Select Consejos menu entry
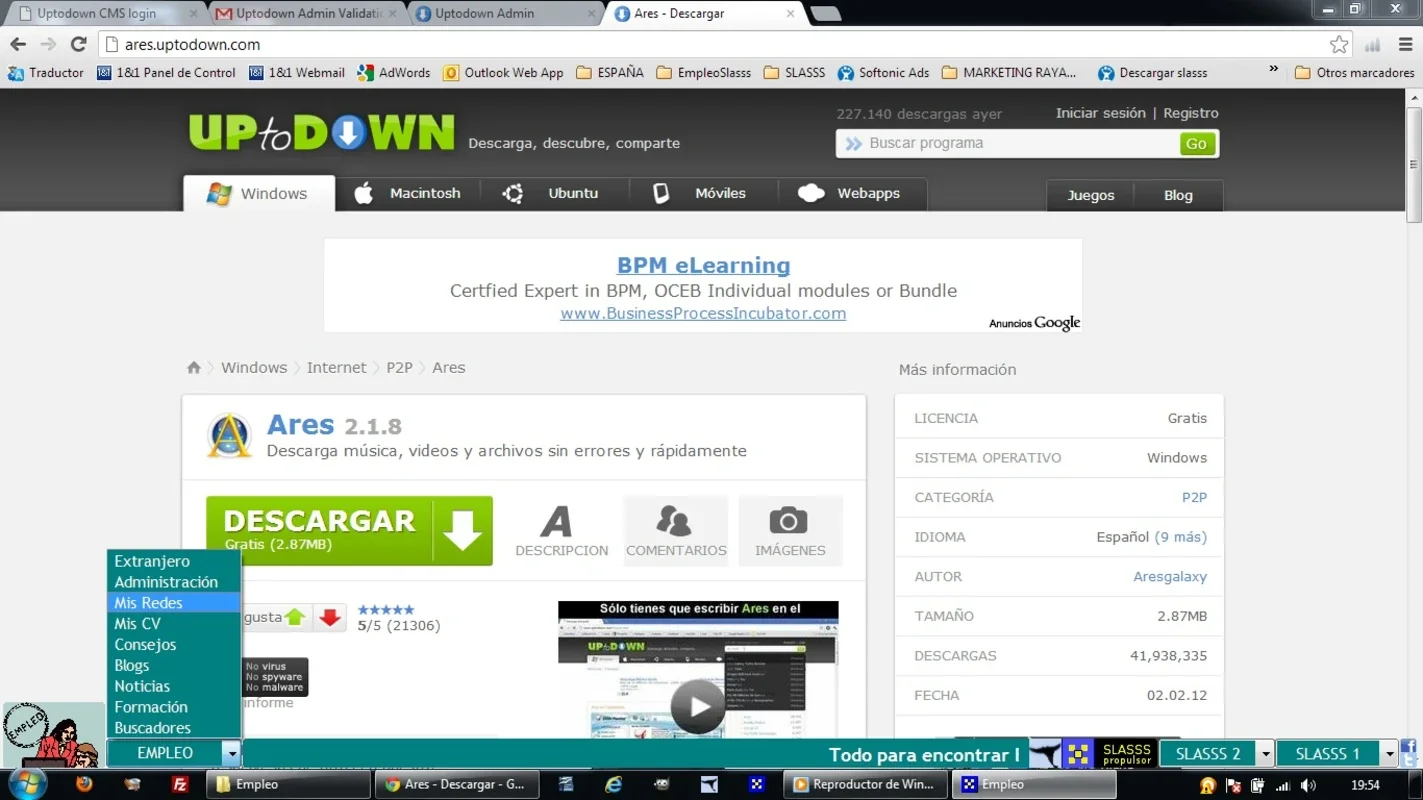Image resolution: width=1423 pixels, height=800 pixels. point(174,644)
